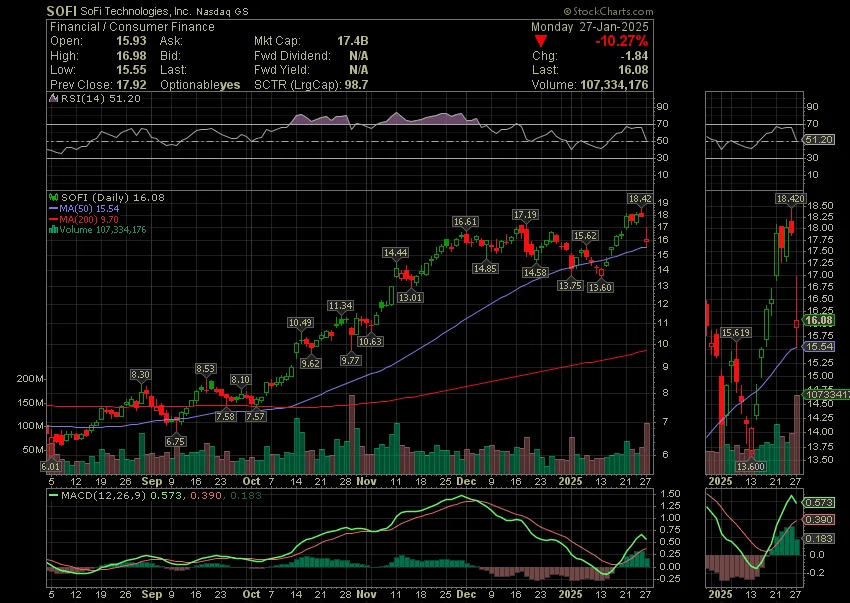Click the 14.44 price label

[395, 253]
